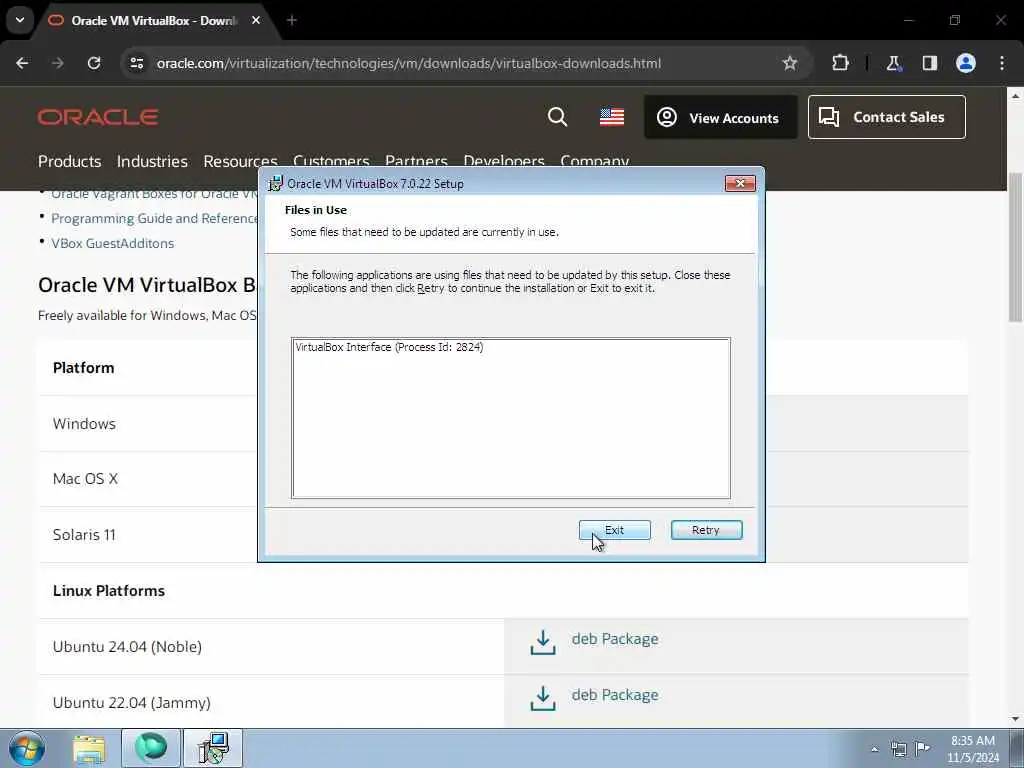The height and width of the screenshot is (768, 1024).
Task: Select the VirtualBox setup taskbar icon
Action: 213,748
